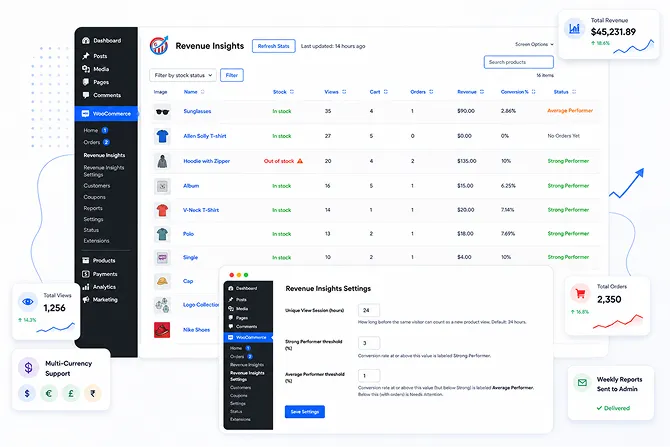The width and height of the screenshot is (670, 447).
Task: Open Extensions submenu in main sidebar
Action: coord(96,241)
